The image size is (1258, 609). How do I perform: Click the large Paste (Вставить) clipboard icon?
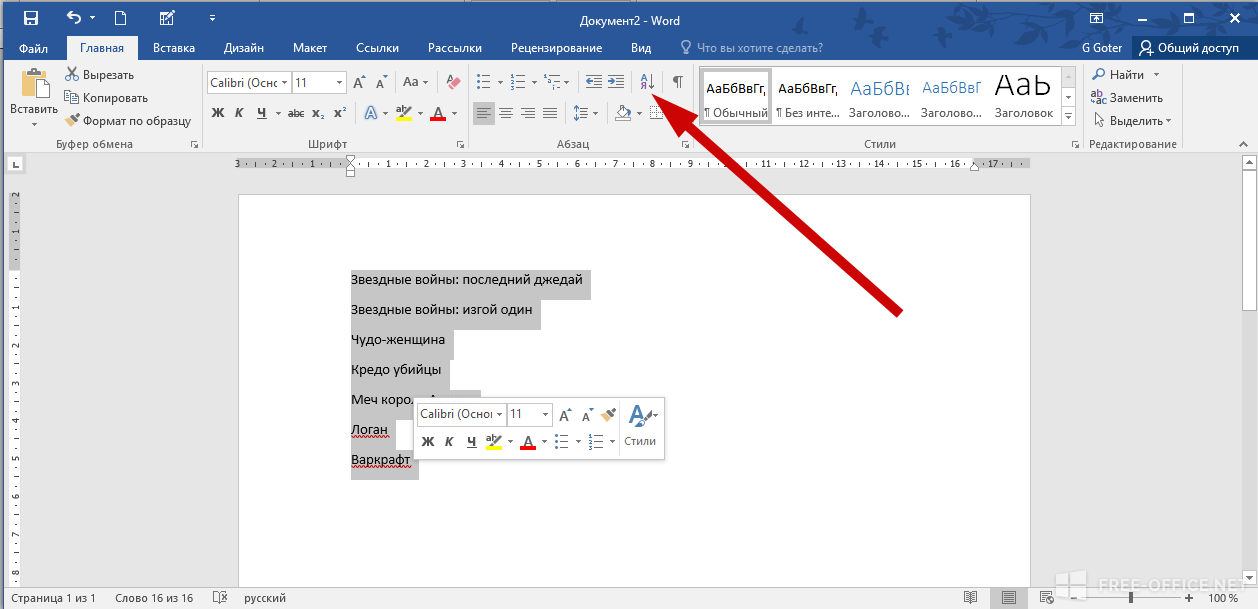pos(35,85)
